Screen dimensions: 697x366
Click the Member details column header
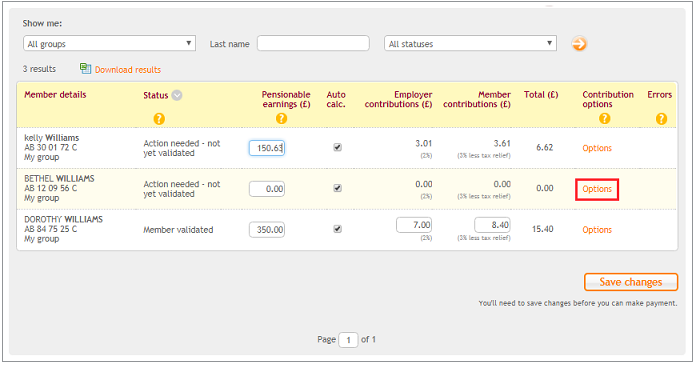pyautogui.click(x=55, y=95)
